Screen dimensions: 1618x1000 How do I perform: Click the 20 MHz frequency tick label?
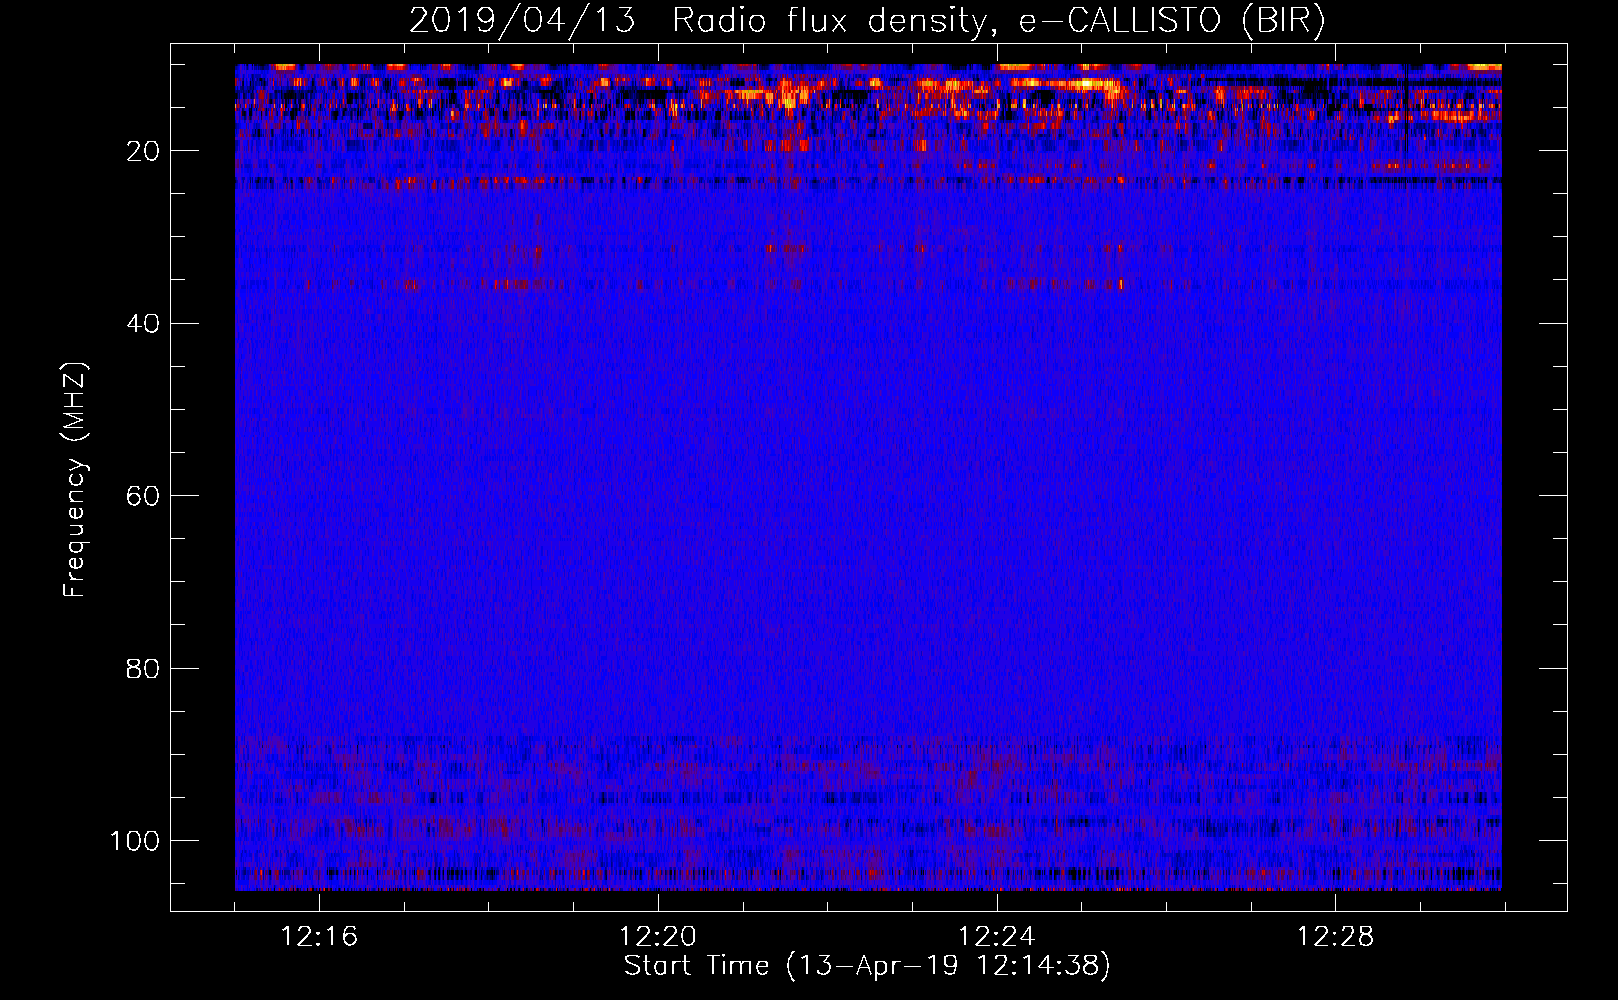click(144, 151)
